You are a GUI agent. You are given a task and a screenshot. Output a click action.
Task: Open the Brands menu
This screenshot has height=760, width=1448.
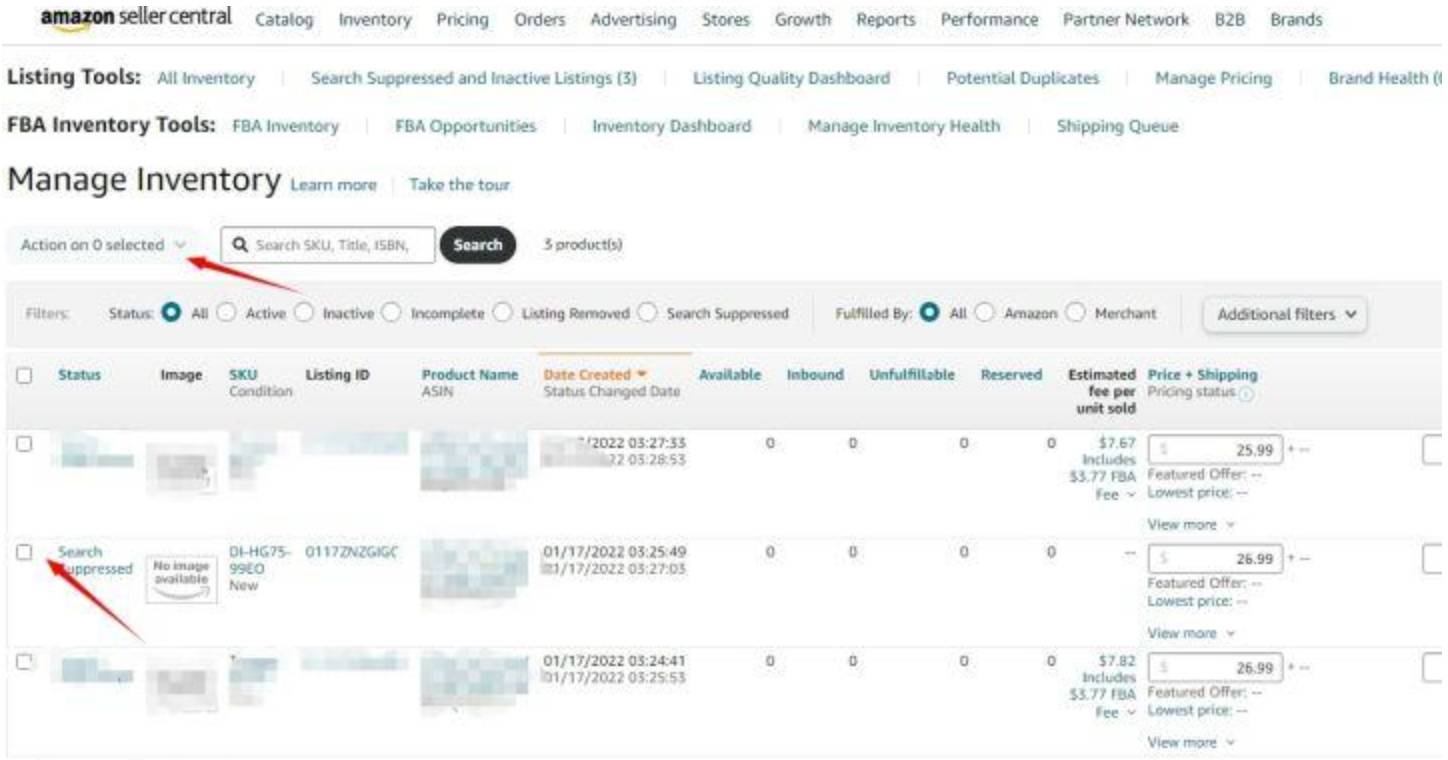1296,20
